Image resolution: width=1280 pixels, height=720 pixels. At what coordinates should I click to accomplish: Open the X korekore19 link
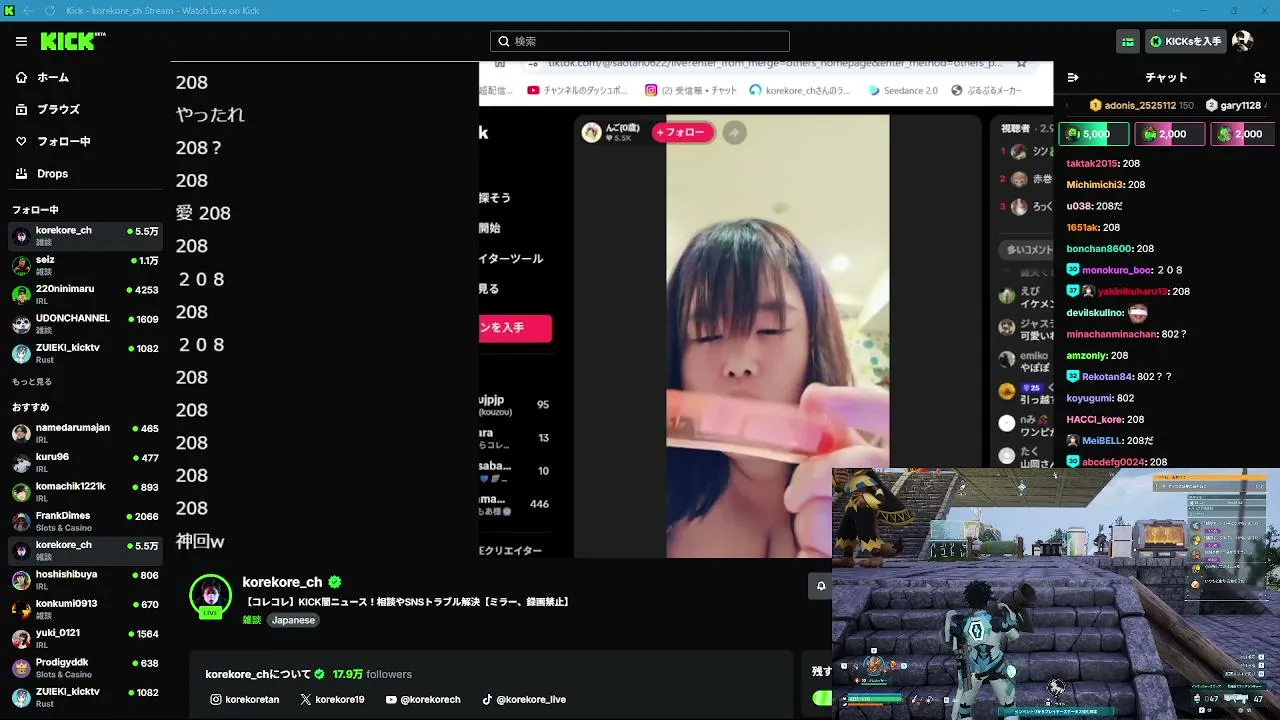tap(332, 699)
